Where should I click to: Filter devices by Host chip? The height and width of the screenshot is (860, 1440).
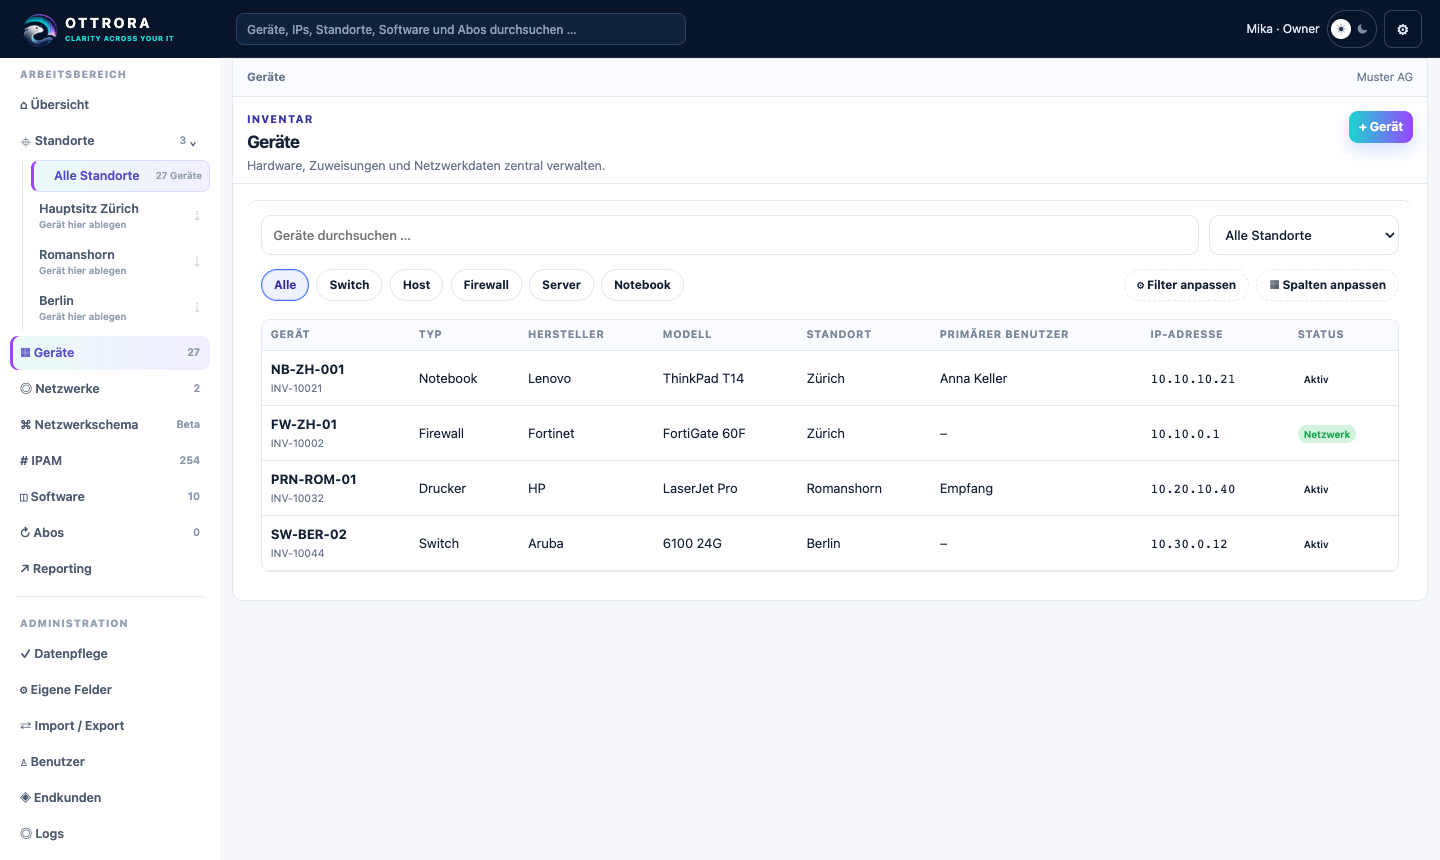(416, 285)
